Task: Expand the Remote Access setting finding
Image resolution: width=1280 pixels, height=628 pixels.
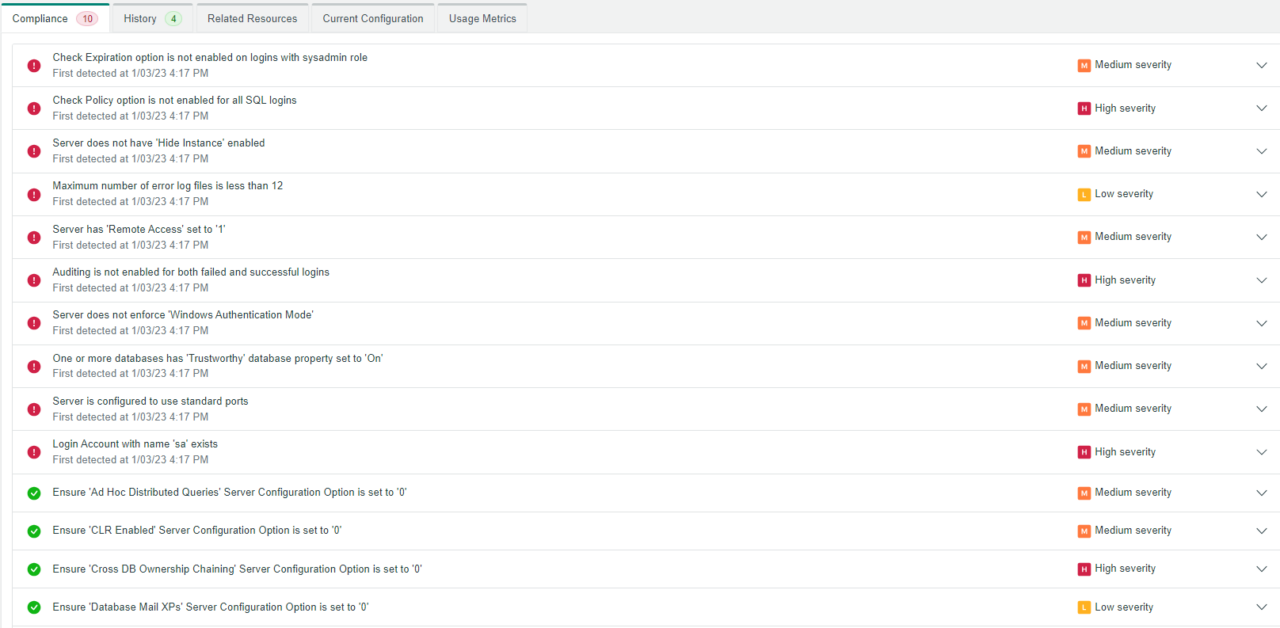Action: coord(1261,237)
